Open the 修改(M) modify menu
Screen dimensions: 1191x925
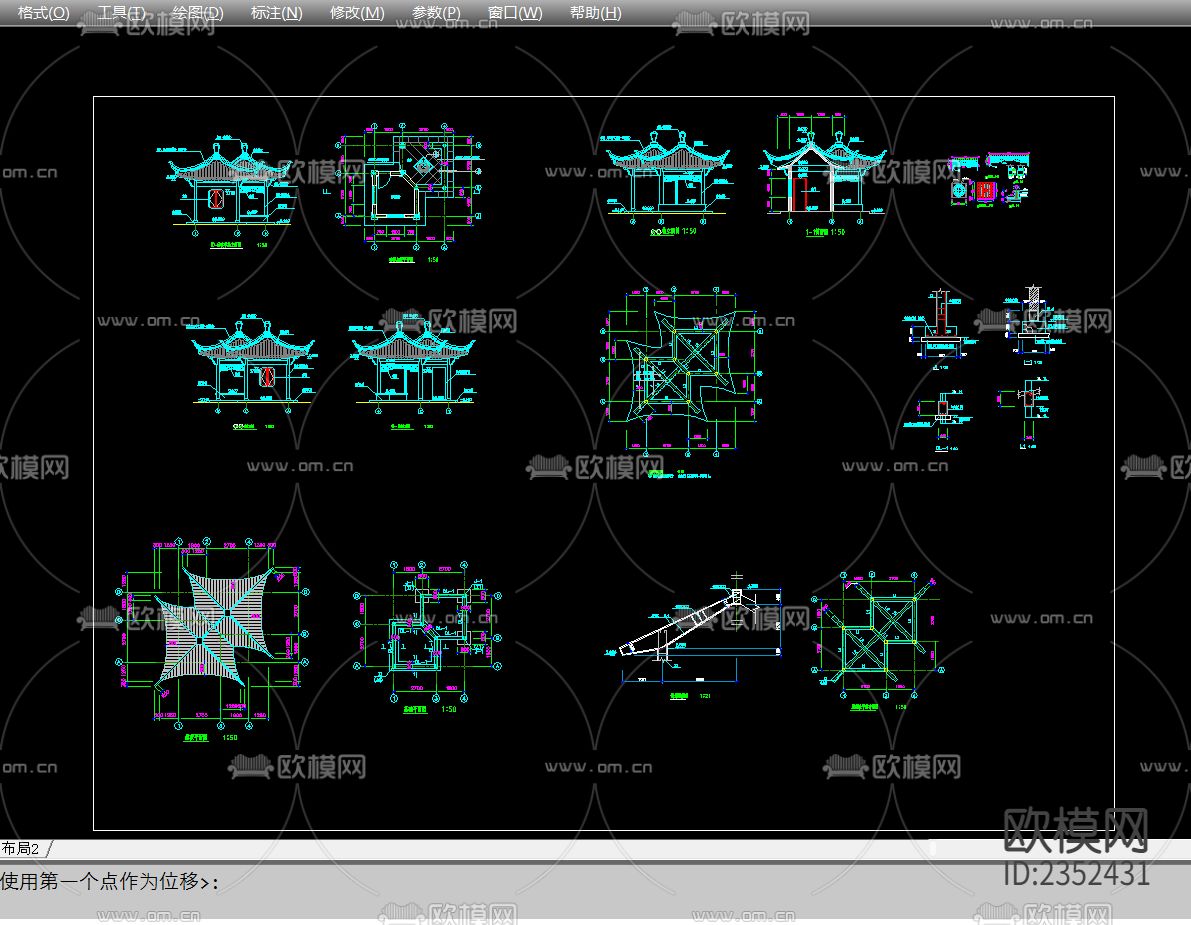tap(357, 13)
